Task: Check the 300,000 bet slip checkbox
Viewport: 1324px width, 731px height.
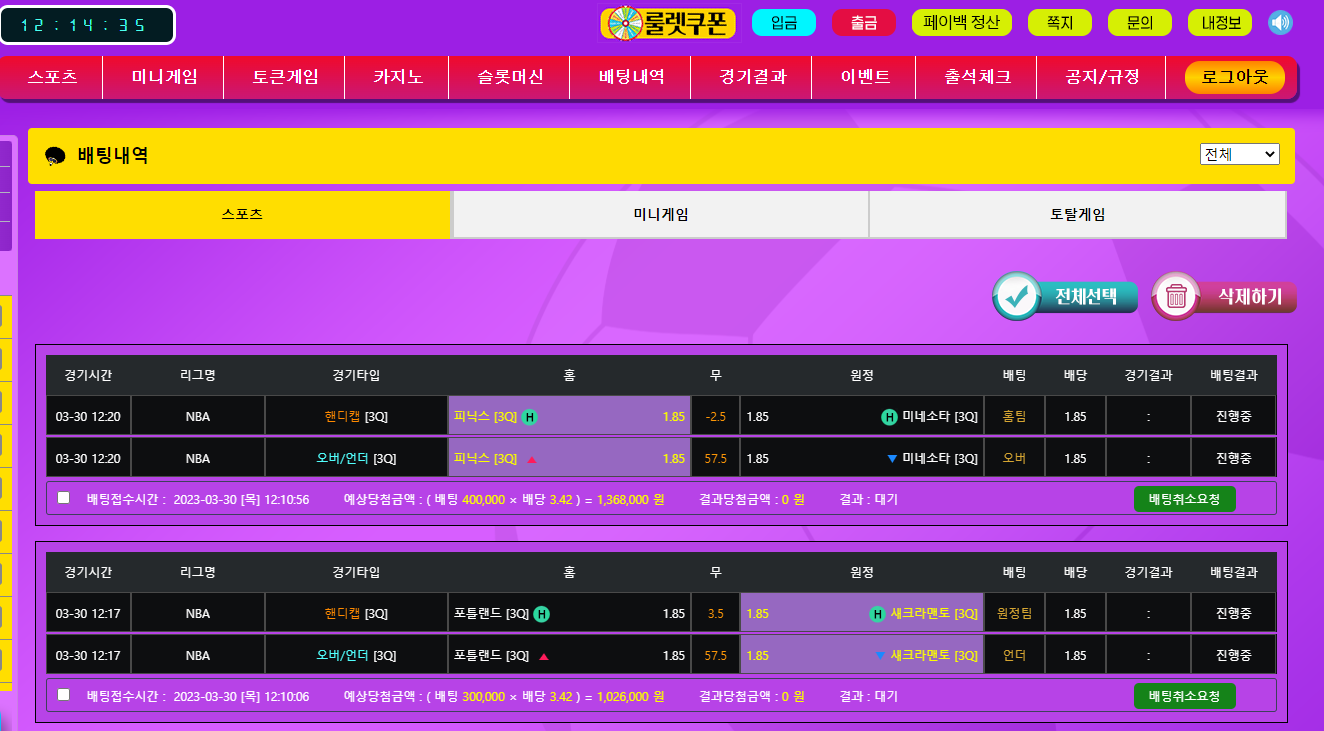Action: [x=64, y=695]
